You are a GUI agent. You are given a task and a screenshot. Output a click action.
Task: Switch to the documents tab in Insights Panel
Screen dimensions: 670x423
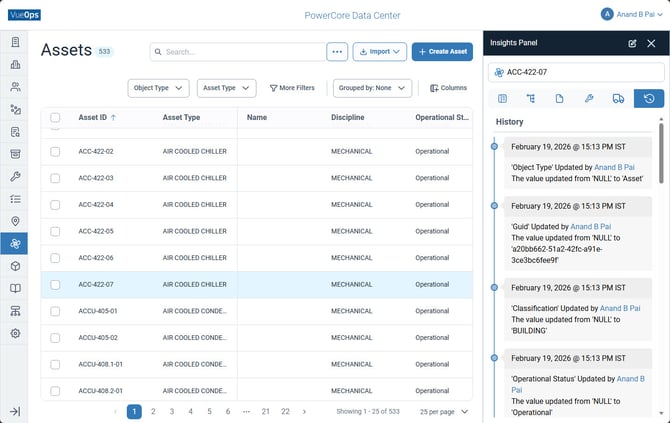coord(559,99)
